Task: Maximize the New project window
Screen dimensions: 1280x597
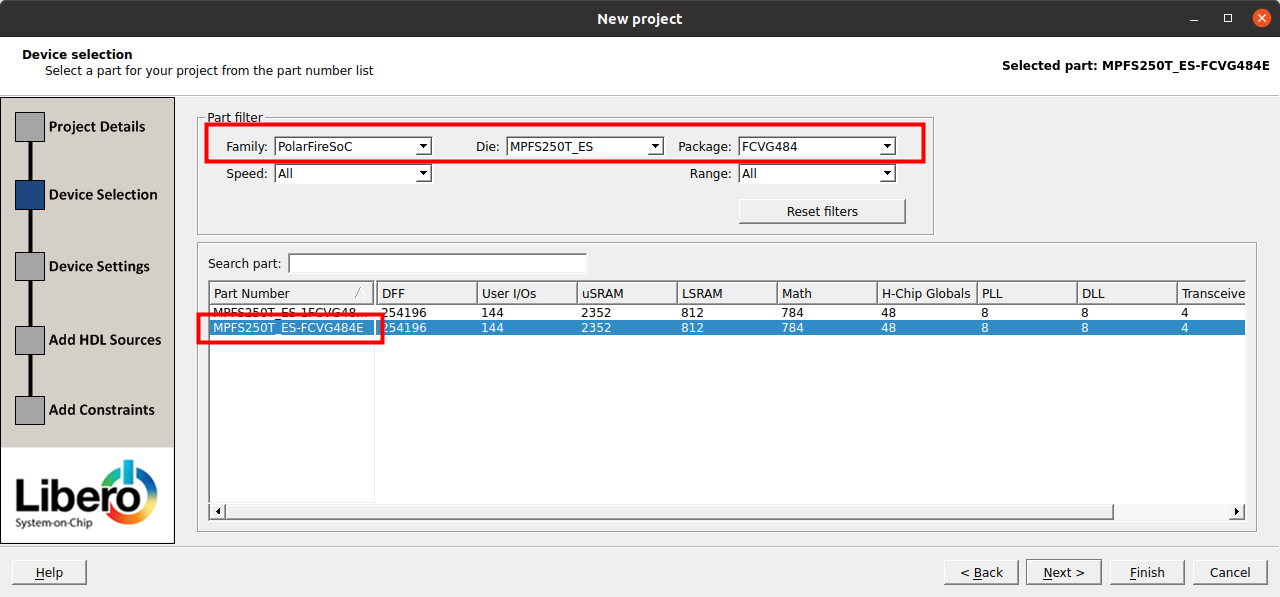Action: [x=1228, y=18]
